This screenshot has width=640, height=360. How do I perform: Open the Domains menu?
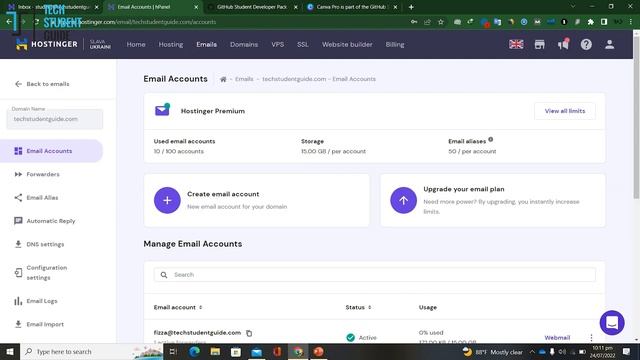(x=244, y=44)
